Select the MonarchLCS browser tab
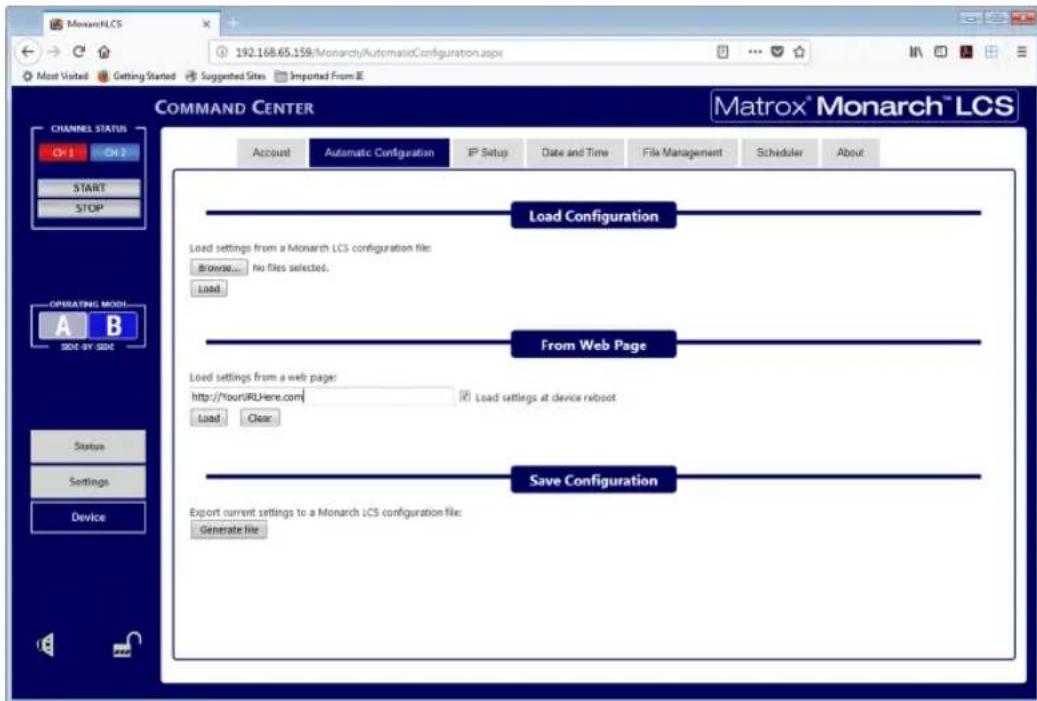This screenshot has height=701, width=1037. point(131,24)
